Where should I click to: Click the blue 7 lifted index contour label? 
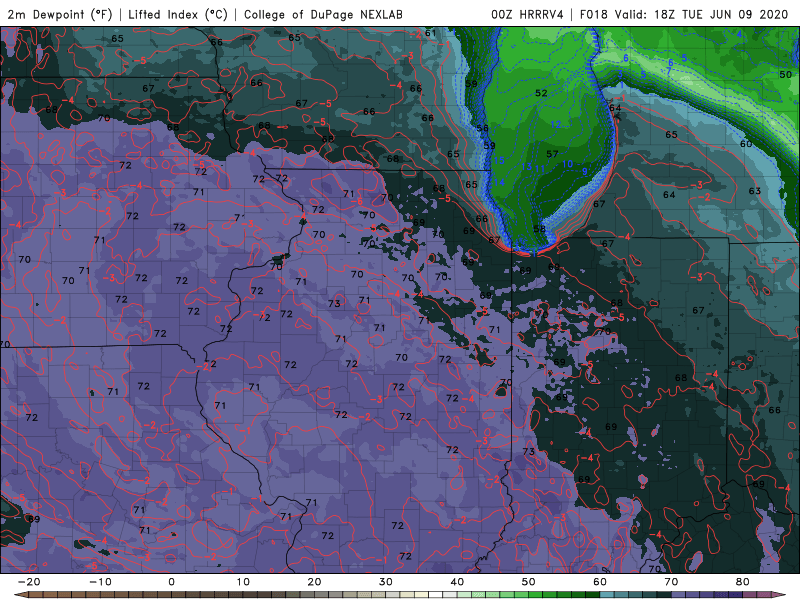coord(669,71)
